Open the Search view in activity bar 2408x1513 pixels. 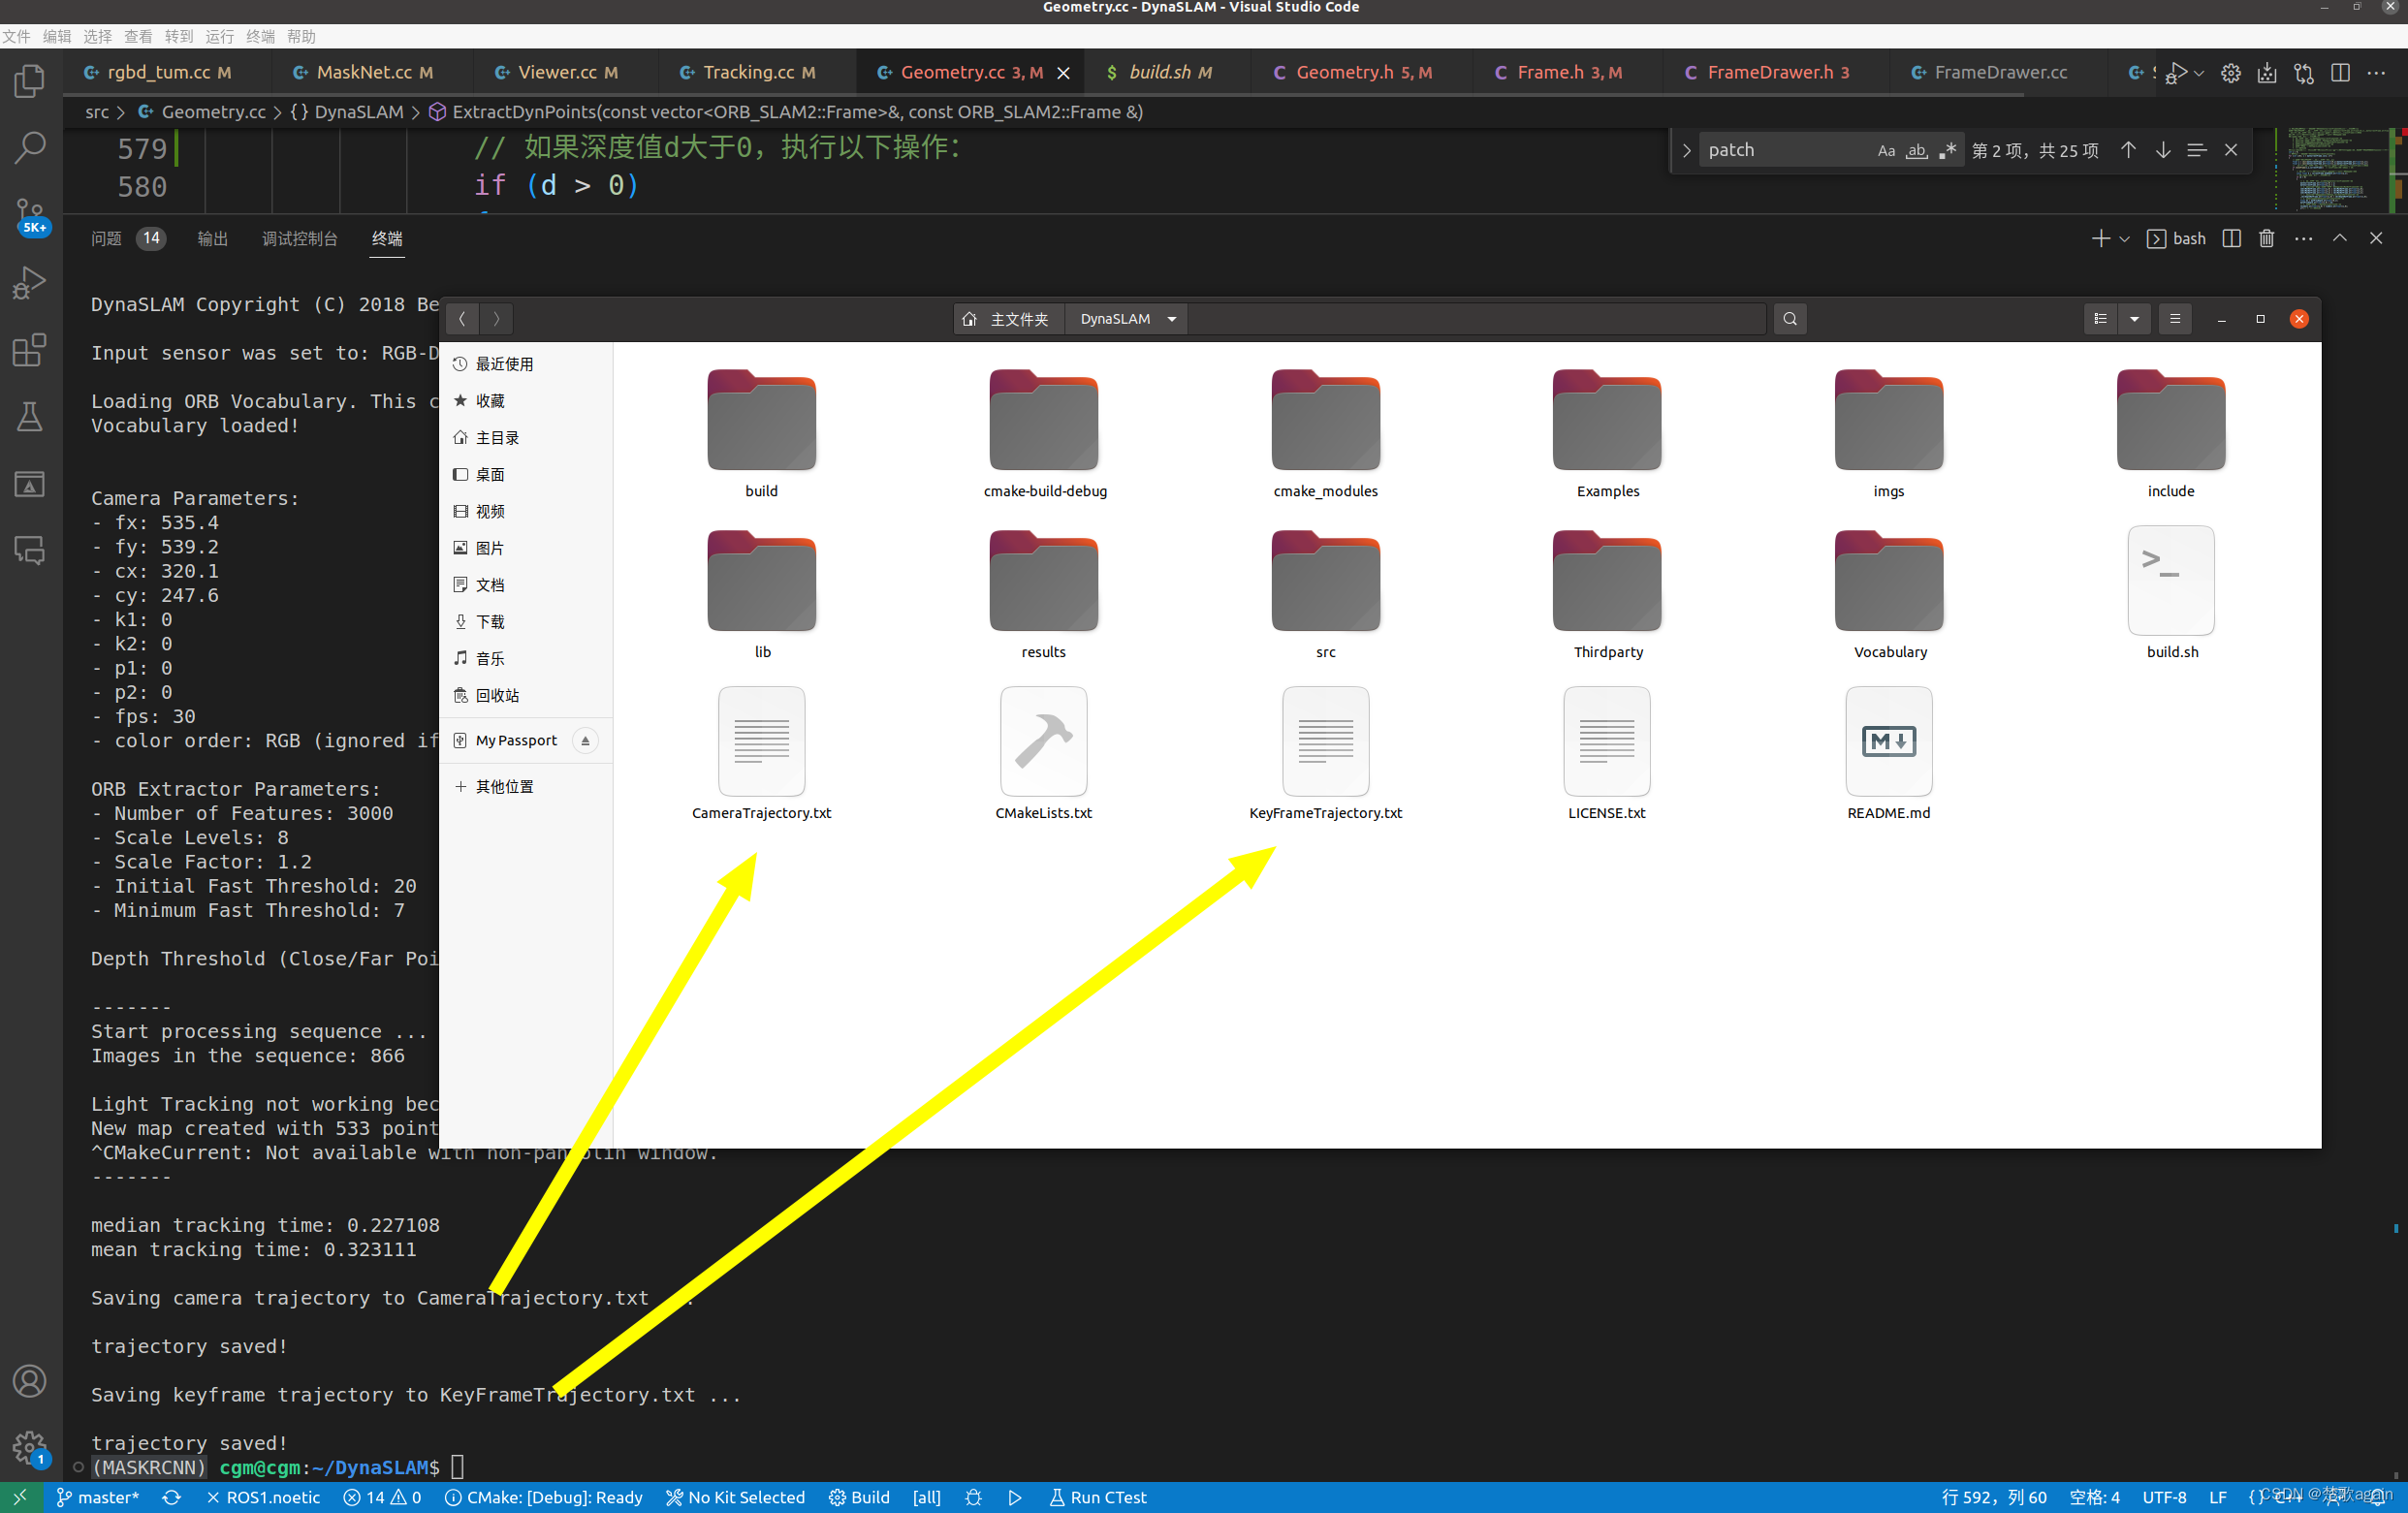[x=30, y=147]
